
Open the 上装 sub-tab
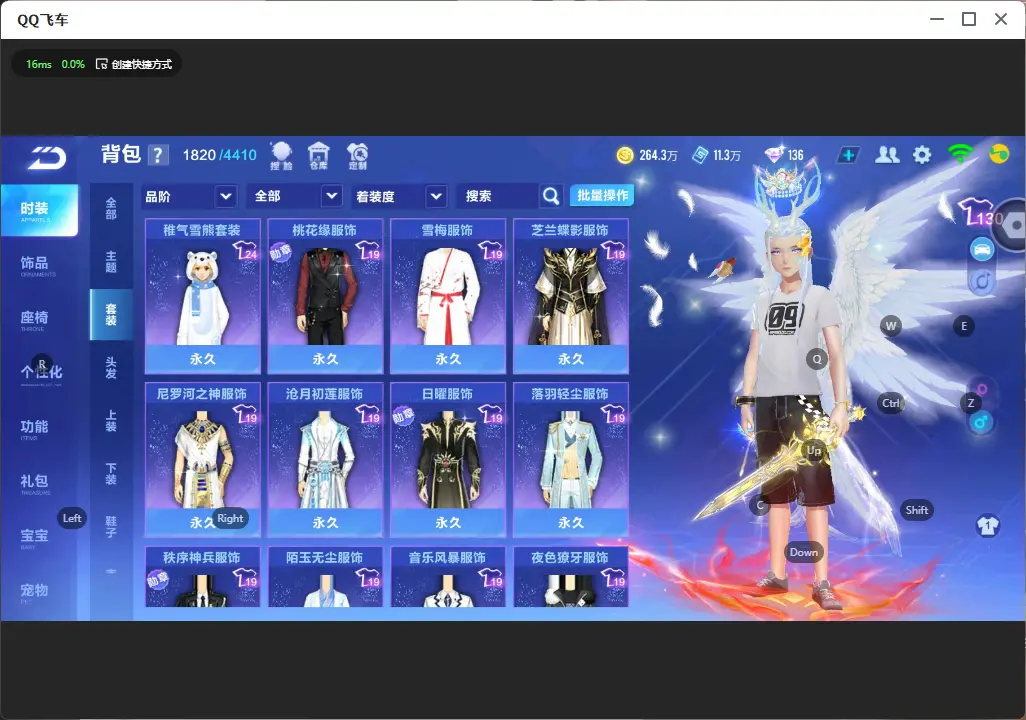(111, 421)
